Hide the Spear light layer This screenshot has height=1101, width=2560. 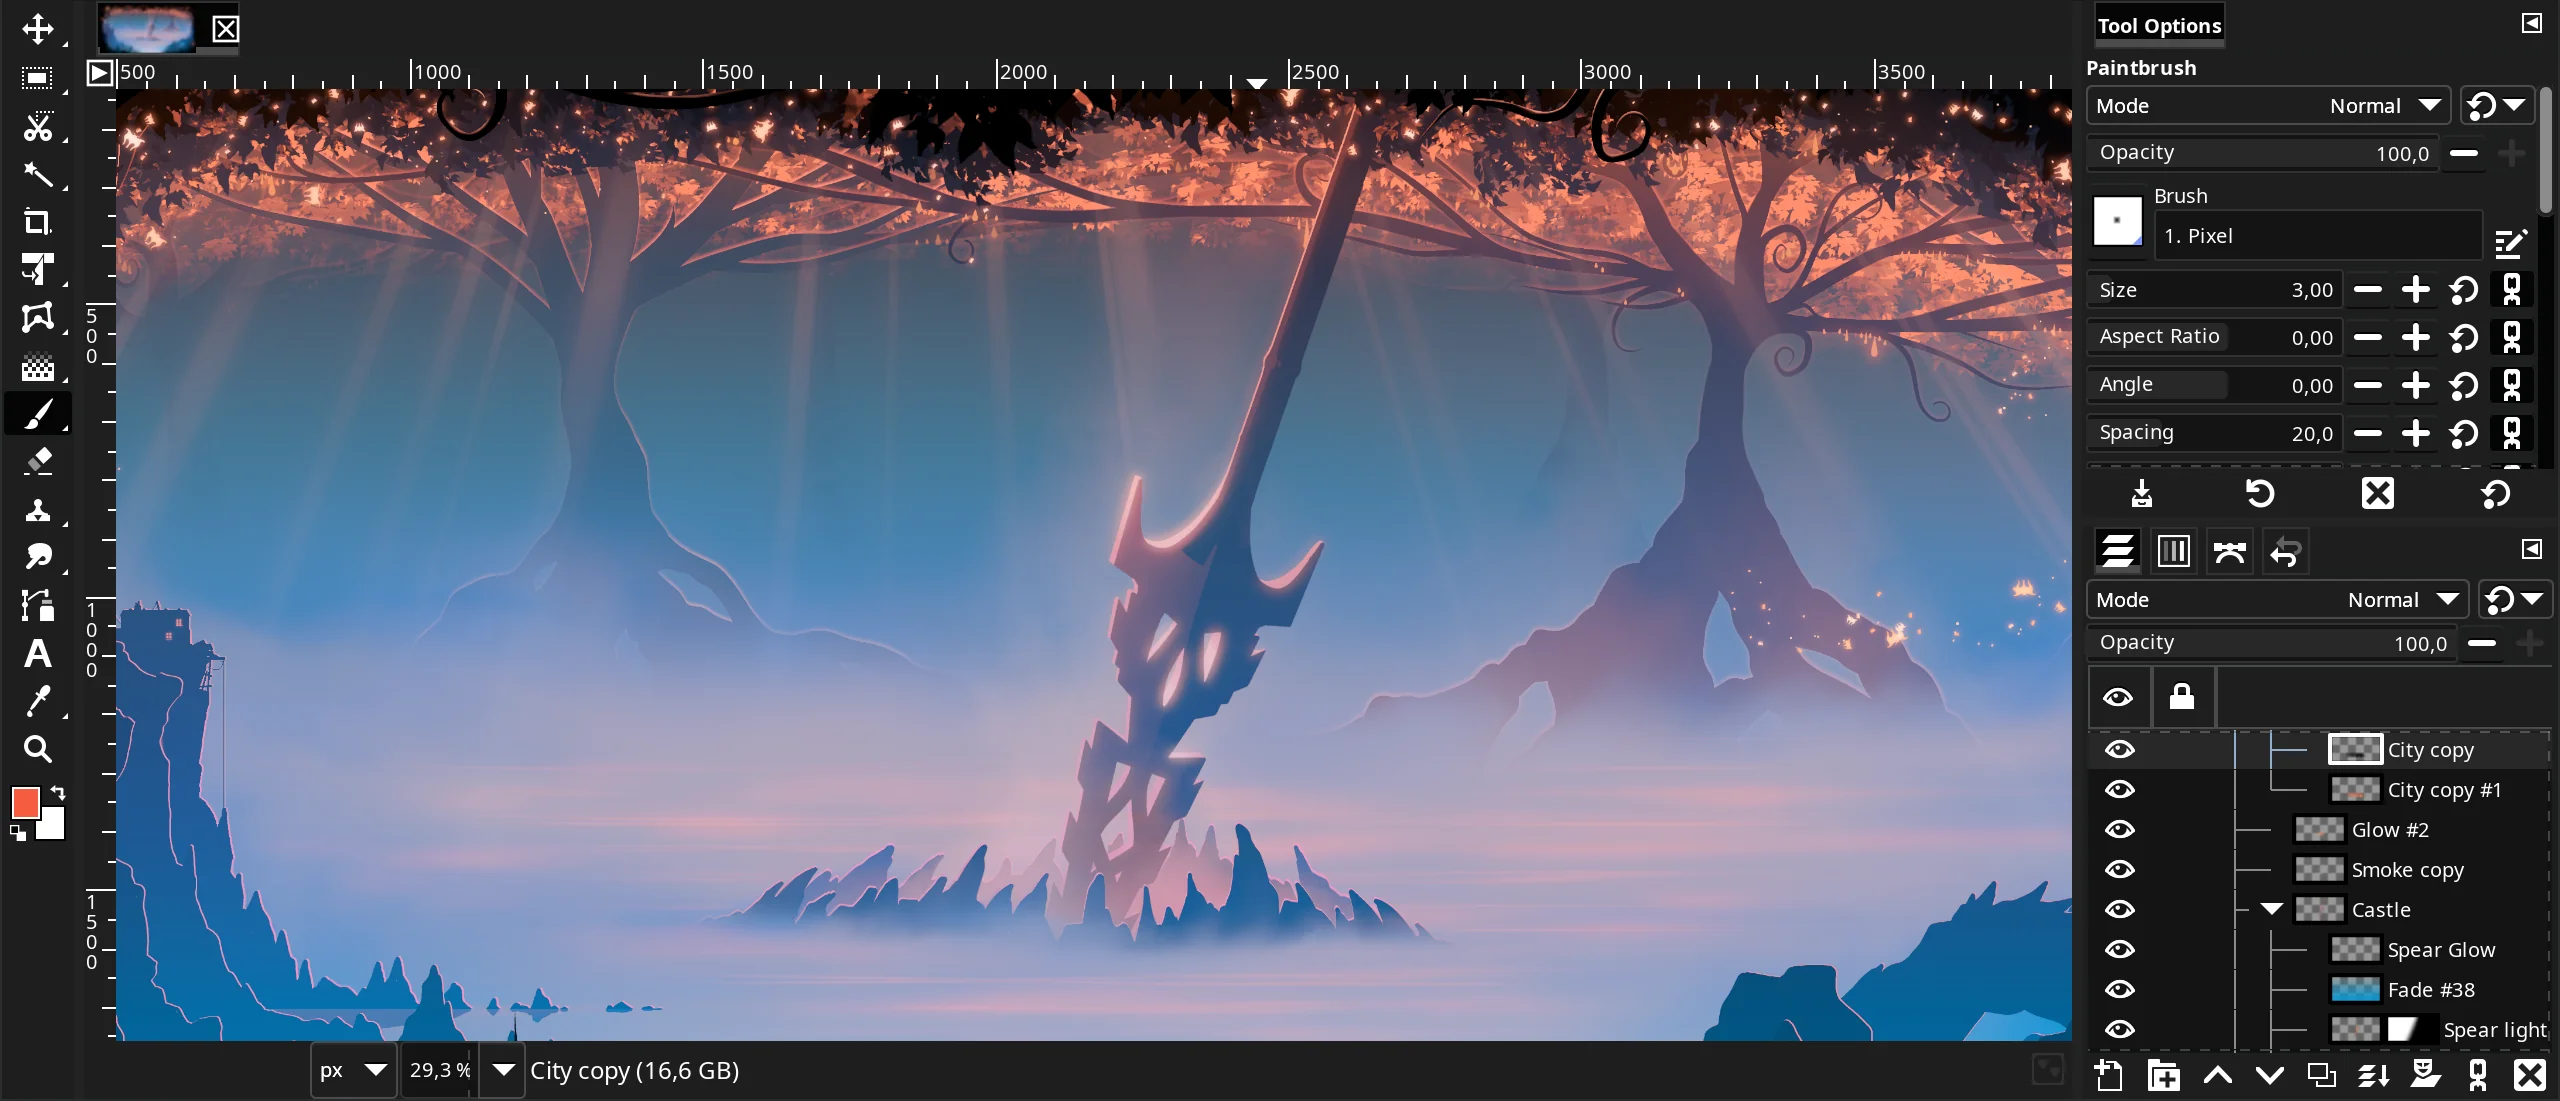[2119, 1030]
